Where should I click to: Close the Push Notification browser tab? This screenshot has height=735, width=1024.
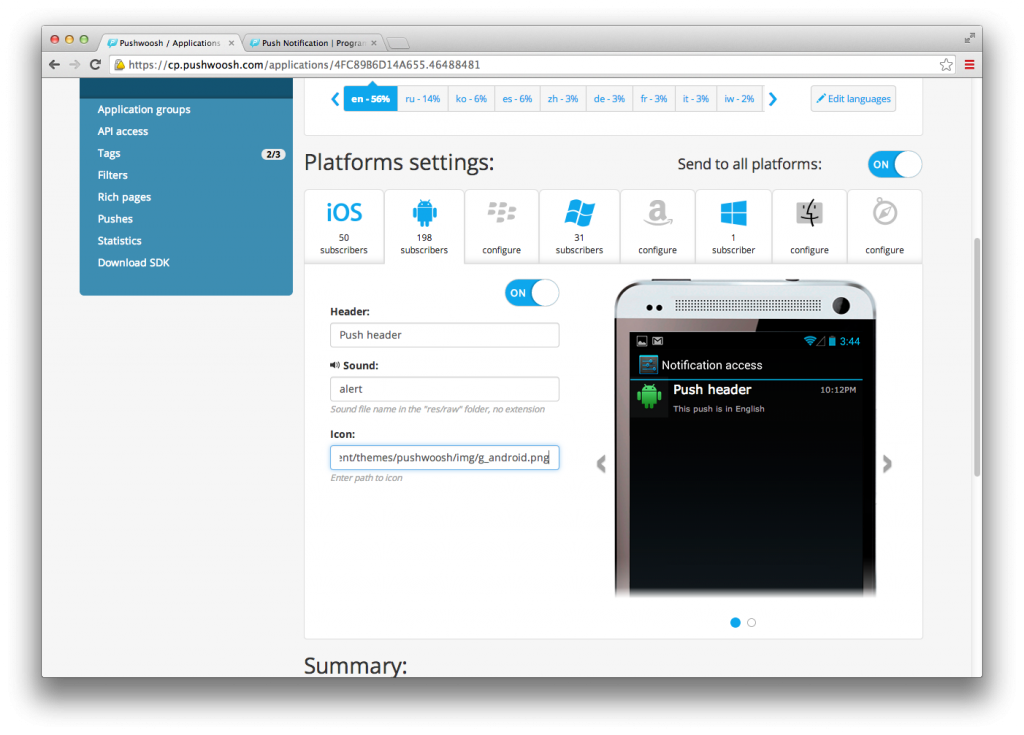click(374, 43)
